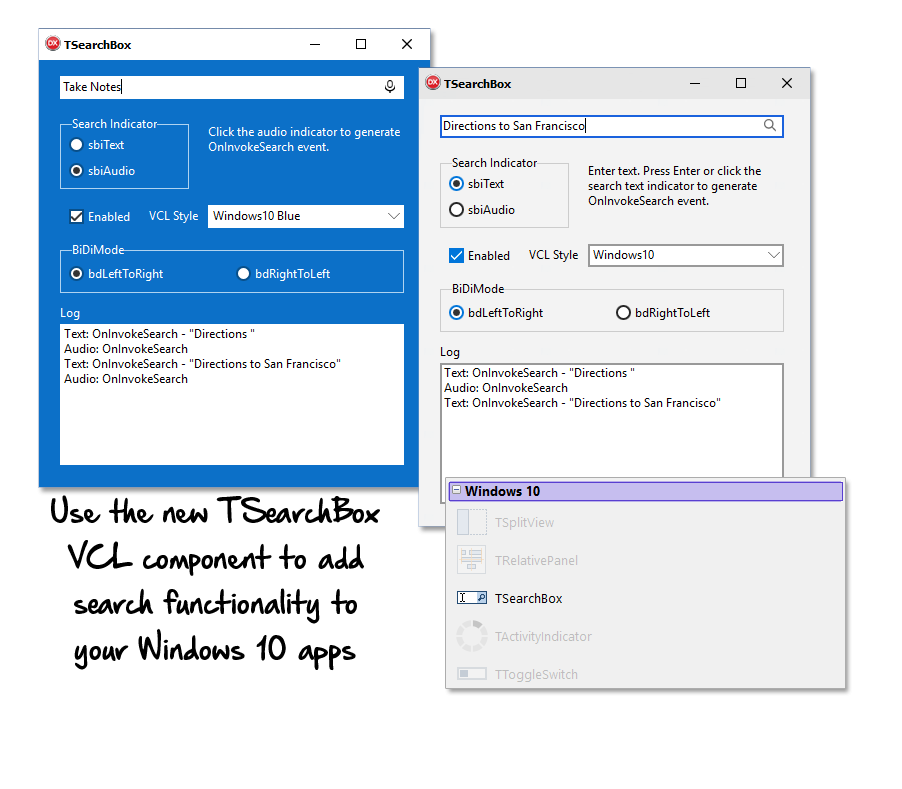Select the TToggleSwitch component icon
902x789 pixels.
(x=472, y=673)
